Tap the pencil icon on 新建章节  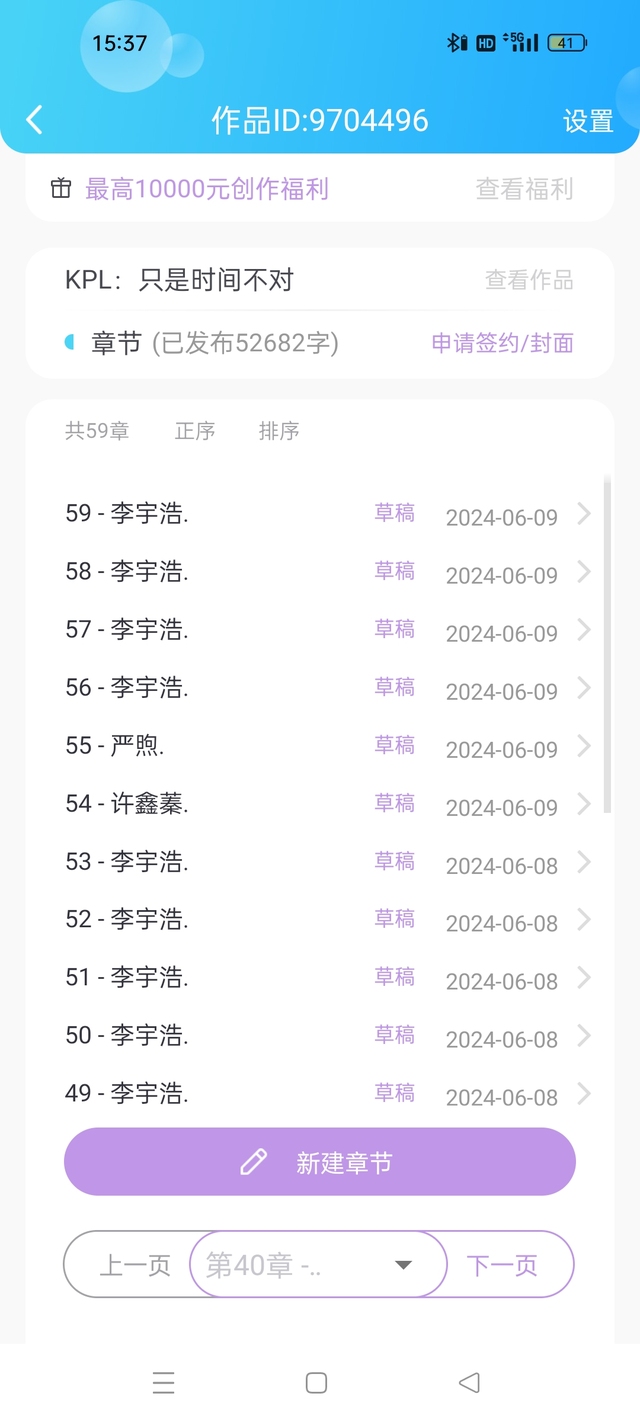[254, 1162]
